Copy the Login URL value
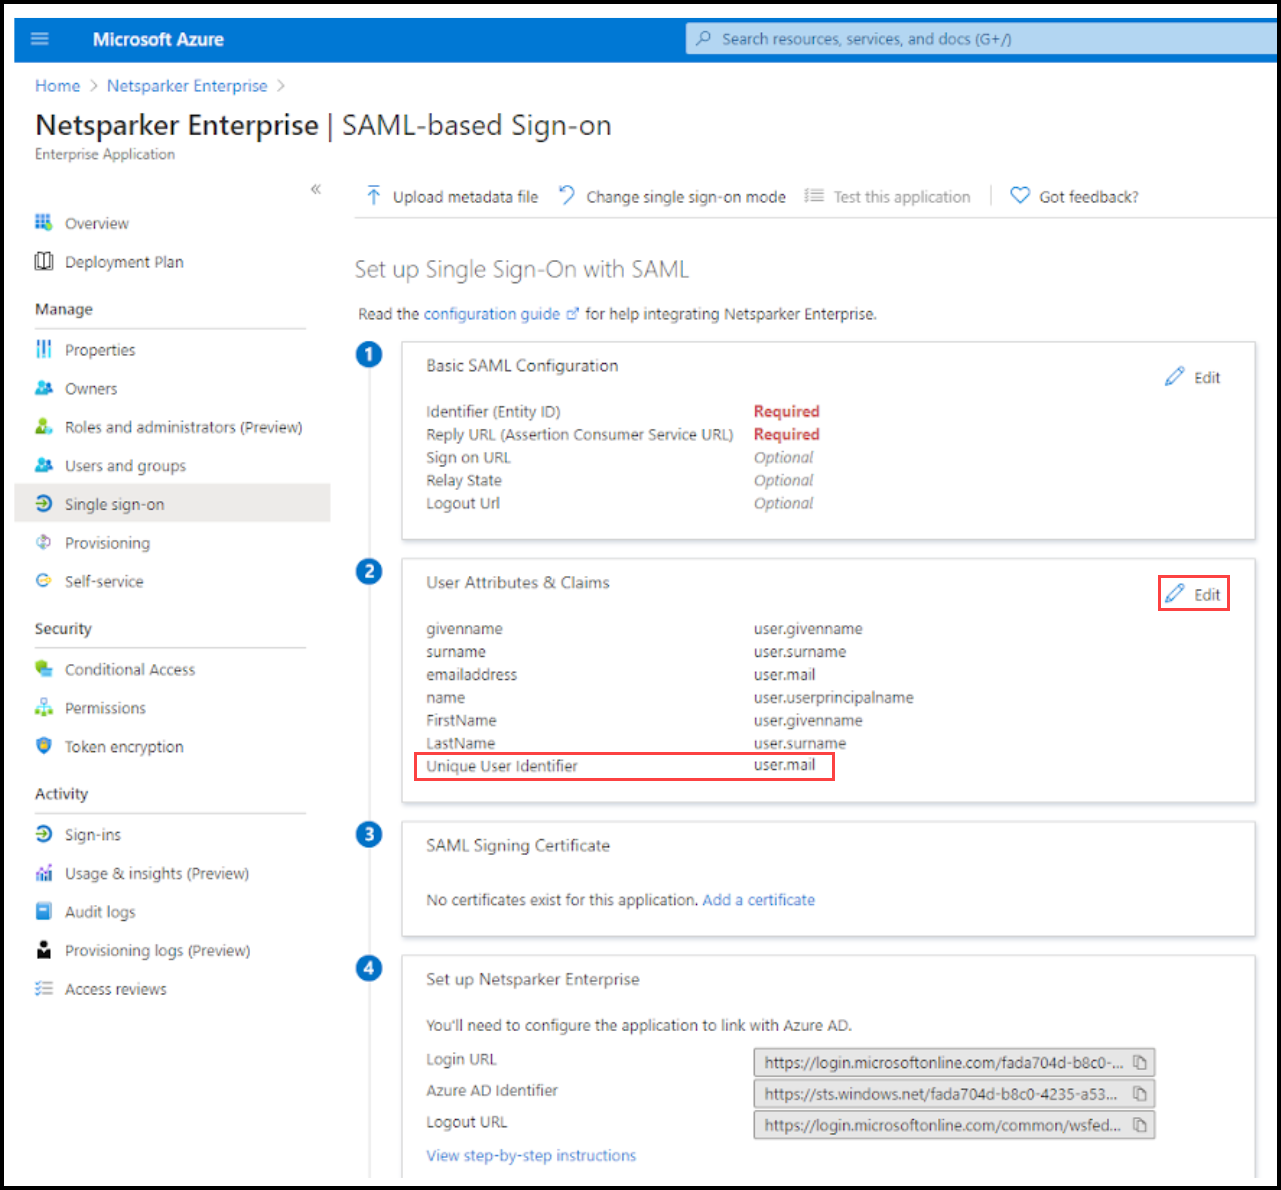Viewport: 1281px width, 1190px height. tap(1140, 1062)
